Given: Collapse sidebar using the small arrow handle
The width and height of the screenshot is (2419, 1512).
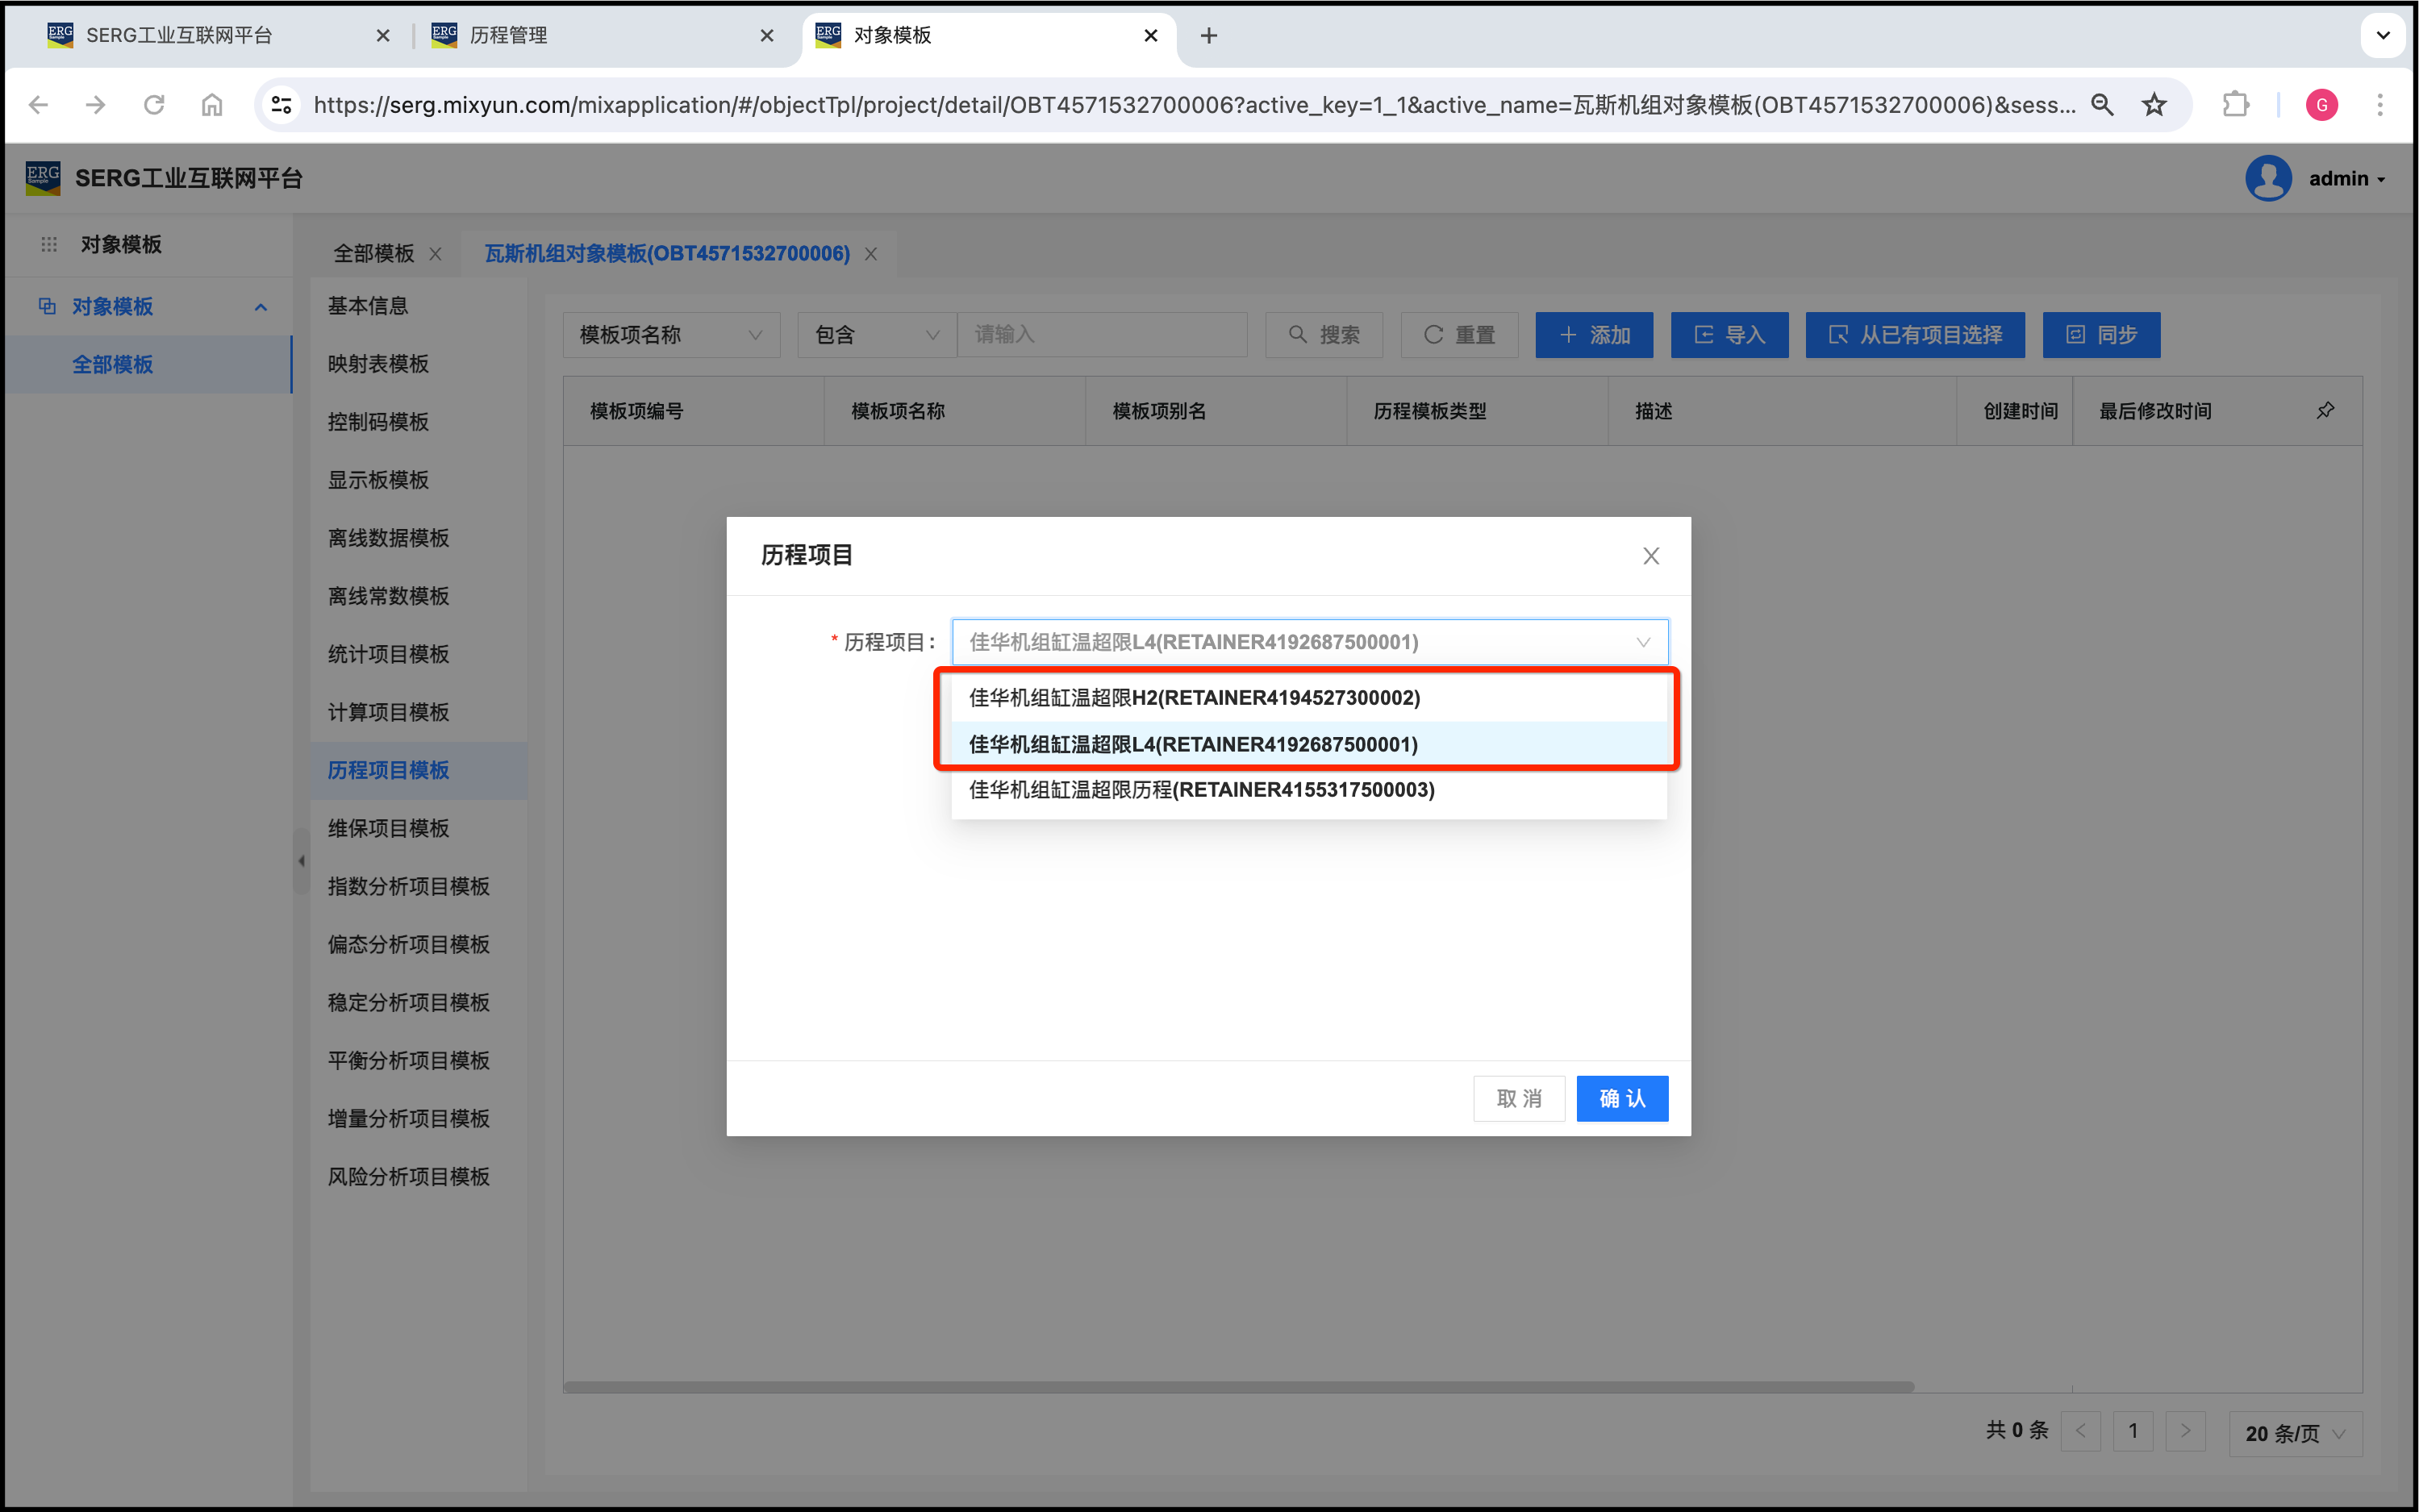Looking at the screenshot, I should point(301,860).
